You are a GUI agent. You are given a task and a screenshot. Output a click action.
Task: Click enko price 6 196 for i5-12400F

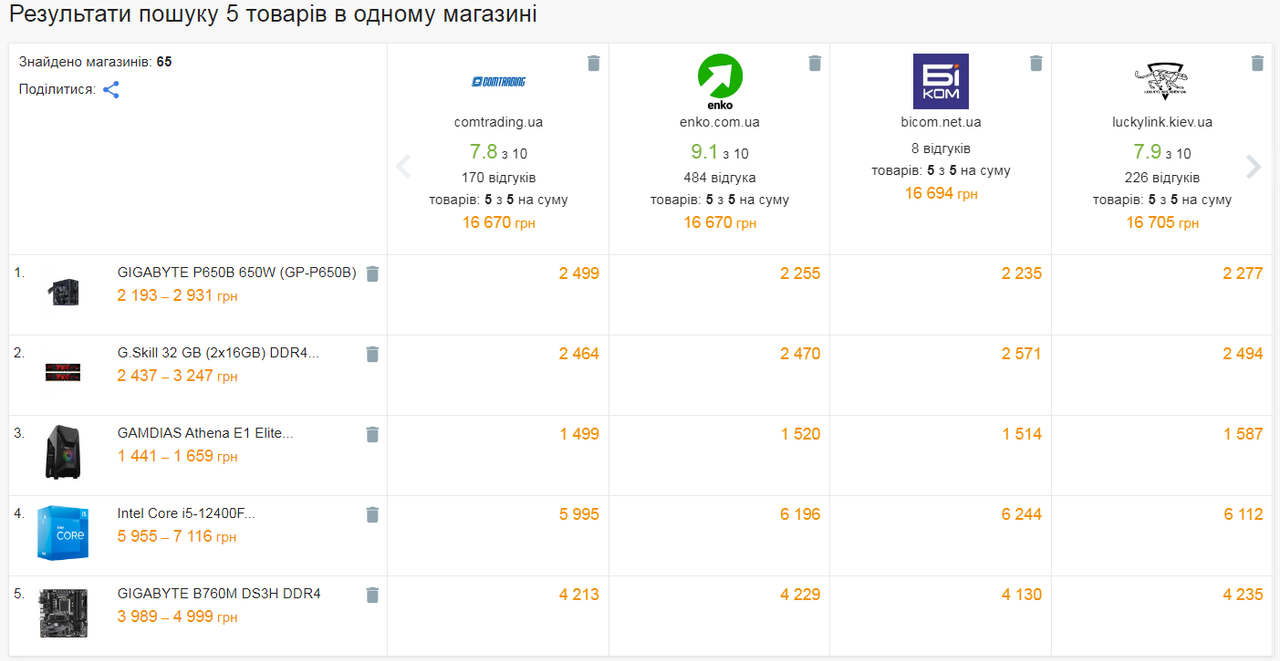pos(800,514)
